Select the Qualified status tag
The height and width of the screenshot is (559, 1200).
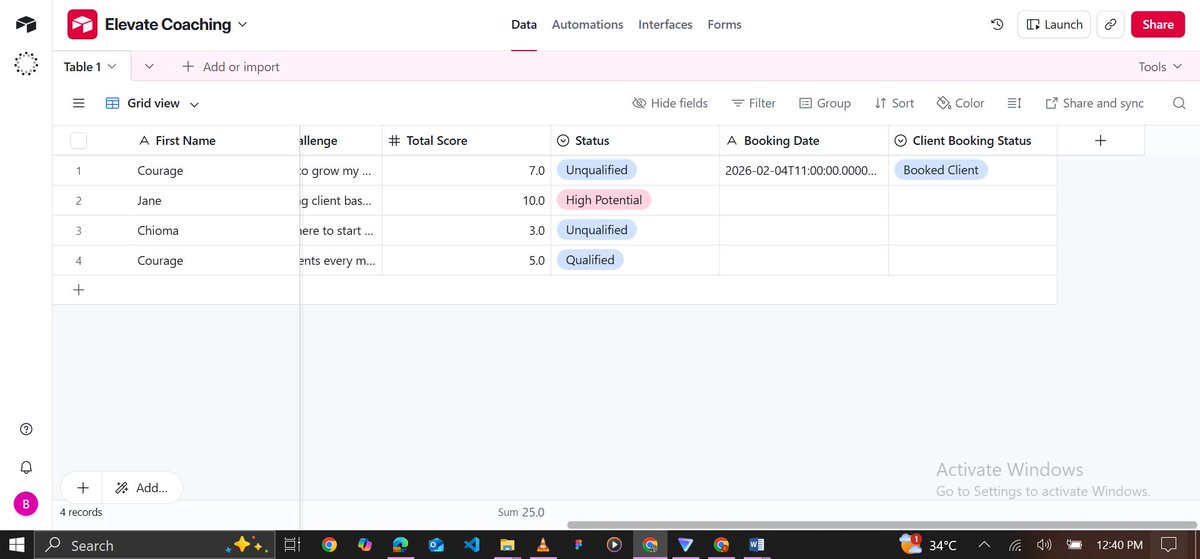point(590,260)
